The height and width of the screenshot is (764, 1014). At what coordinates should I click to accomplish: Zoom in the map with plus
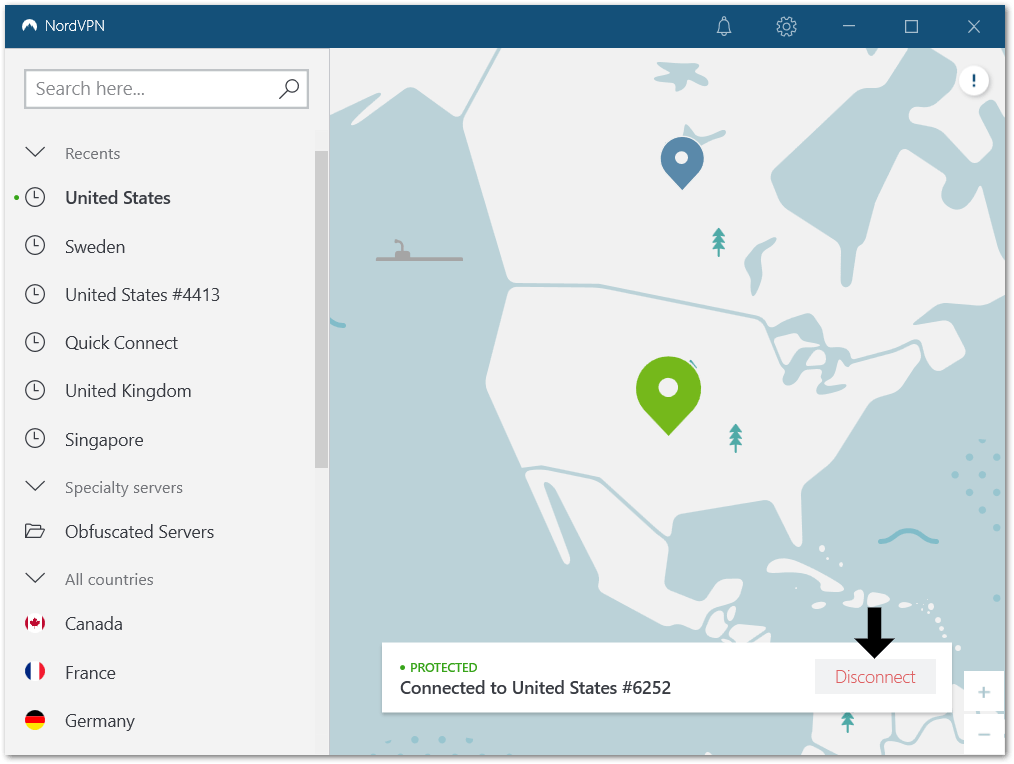984,692
